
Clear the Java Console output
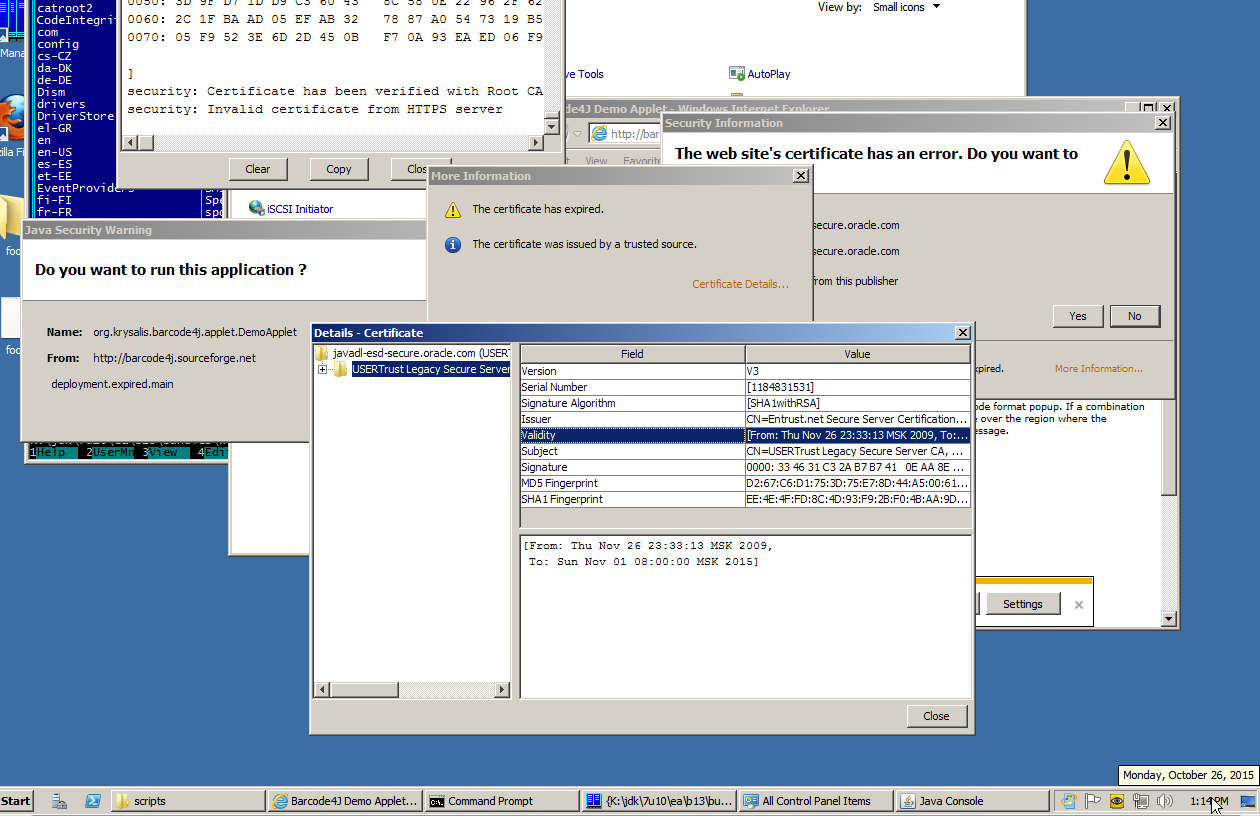coord(258,169)
